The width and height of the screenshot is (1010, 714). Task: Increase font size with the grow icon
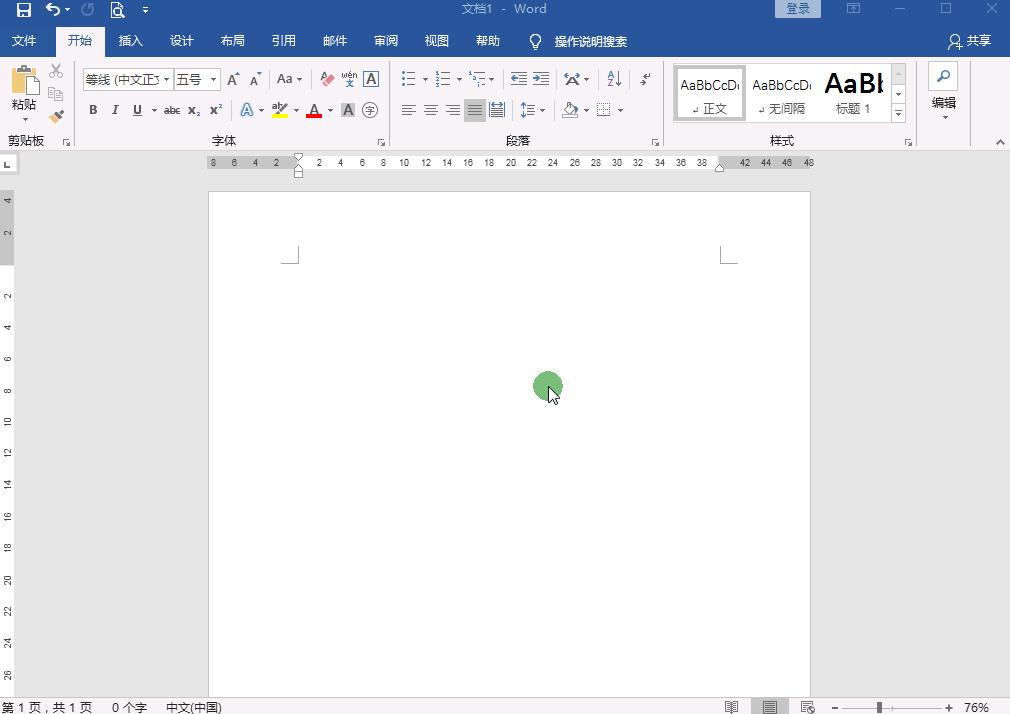pos(233,79)
